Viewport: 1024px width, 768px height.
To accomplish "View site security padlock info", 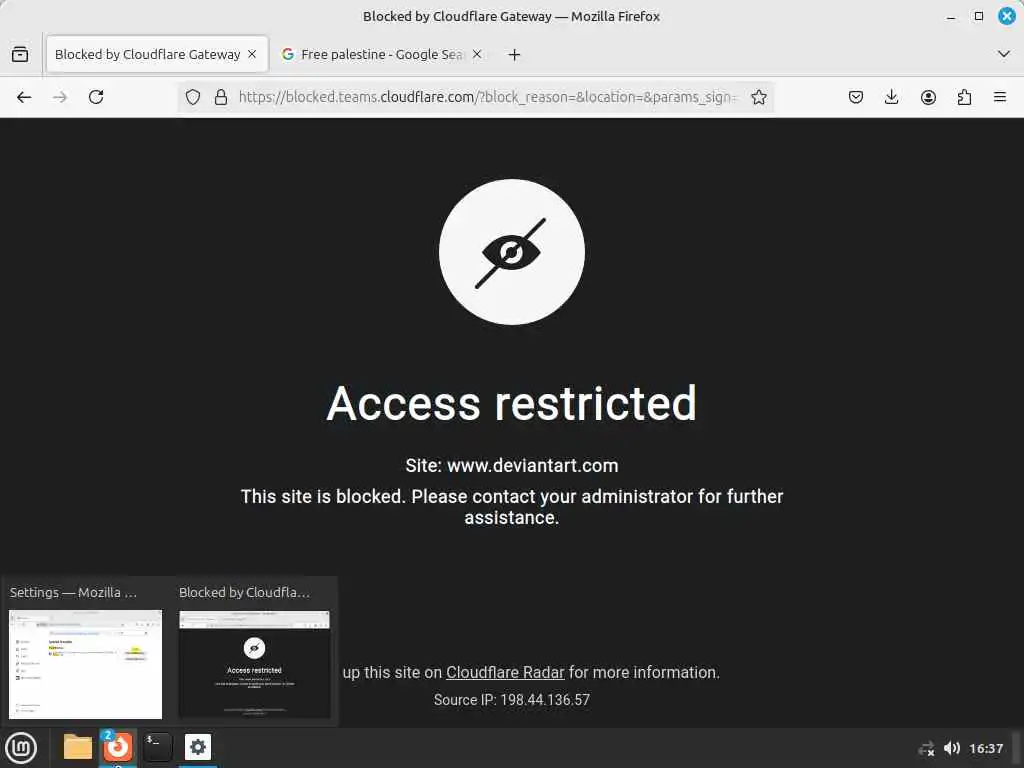I will (221, 97).
